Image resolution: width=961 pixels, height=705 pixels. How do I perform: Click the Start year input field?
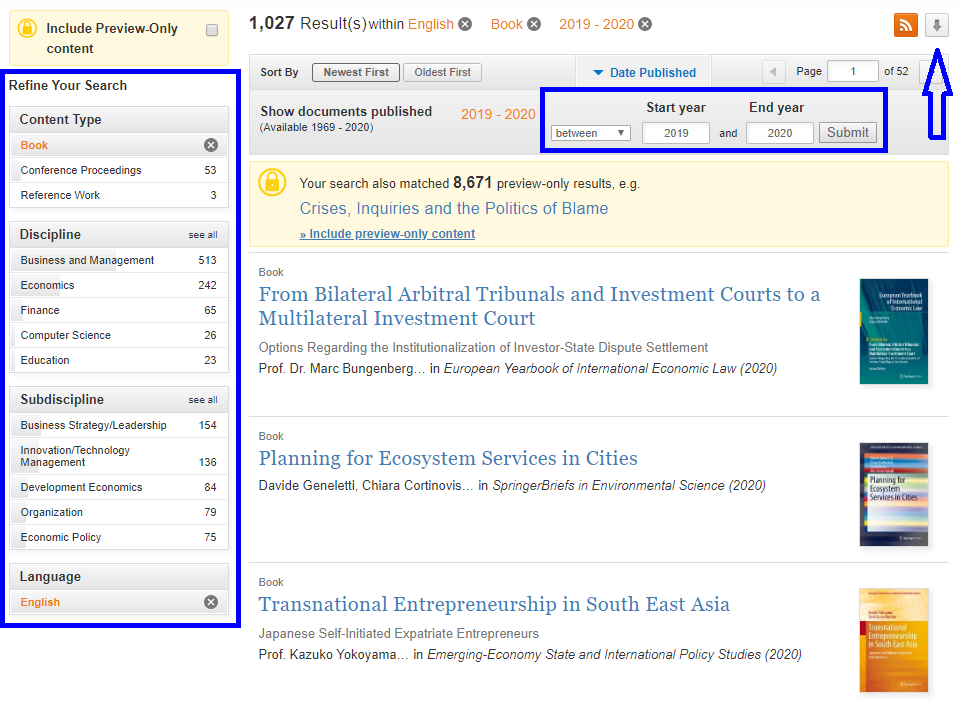click(x=676, y=133)
